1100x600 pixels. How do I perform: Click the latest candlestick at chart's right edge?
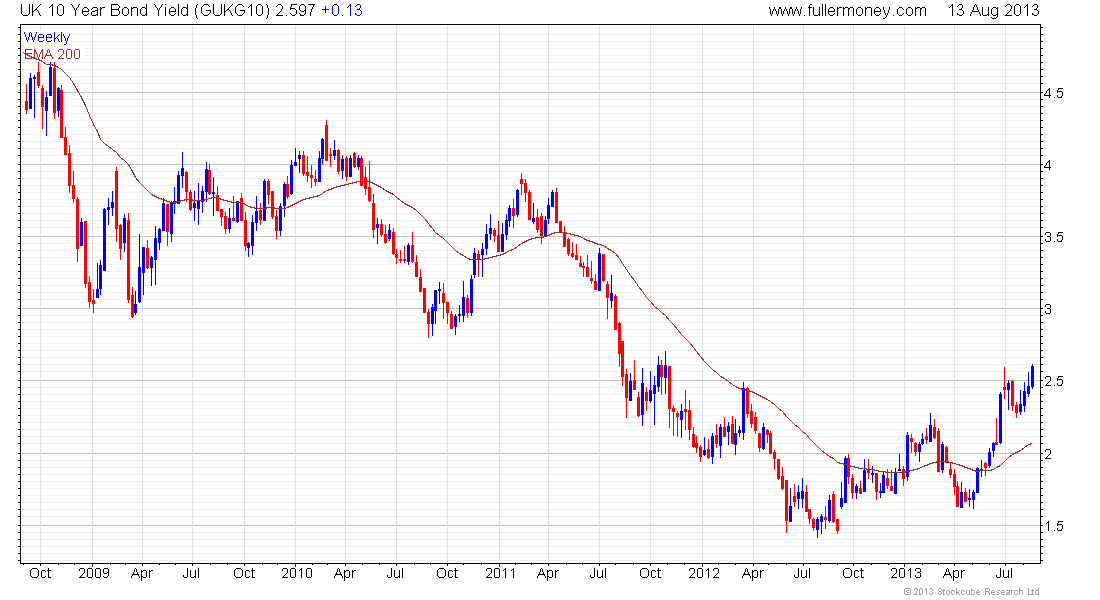(x=1032, y=378)
